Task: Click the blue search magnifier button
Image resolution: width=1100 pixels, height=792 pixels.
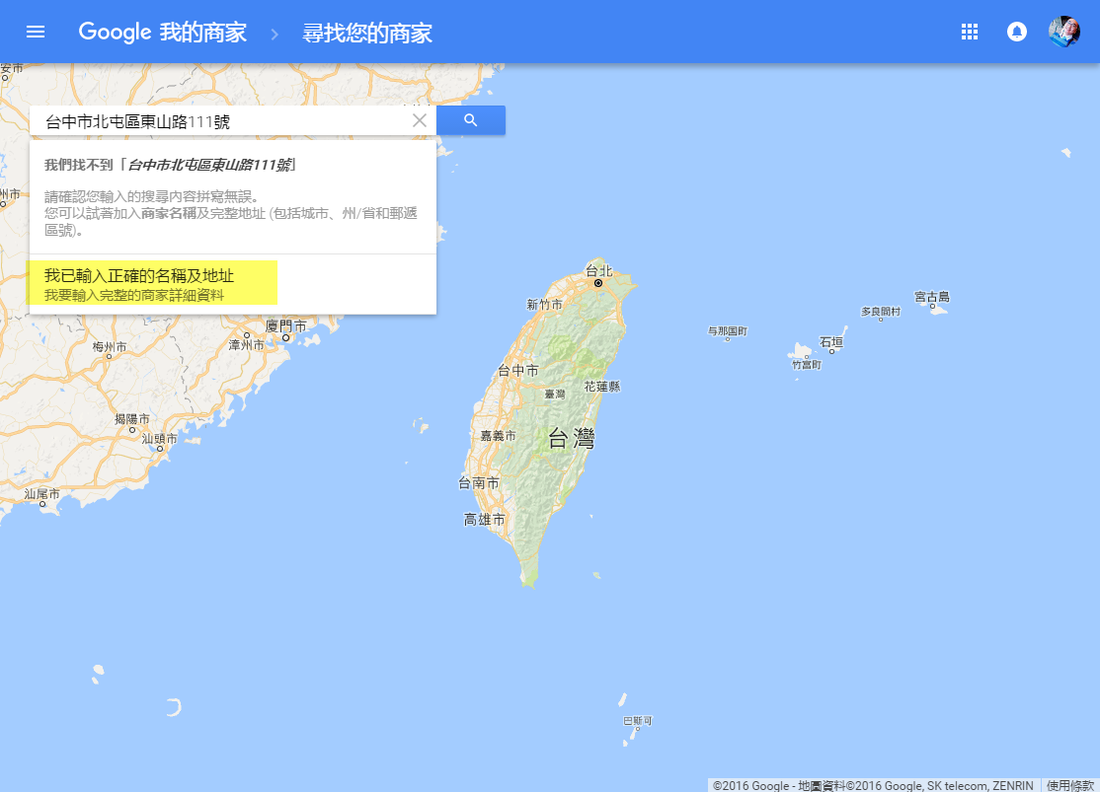Action: point(471,121)
